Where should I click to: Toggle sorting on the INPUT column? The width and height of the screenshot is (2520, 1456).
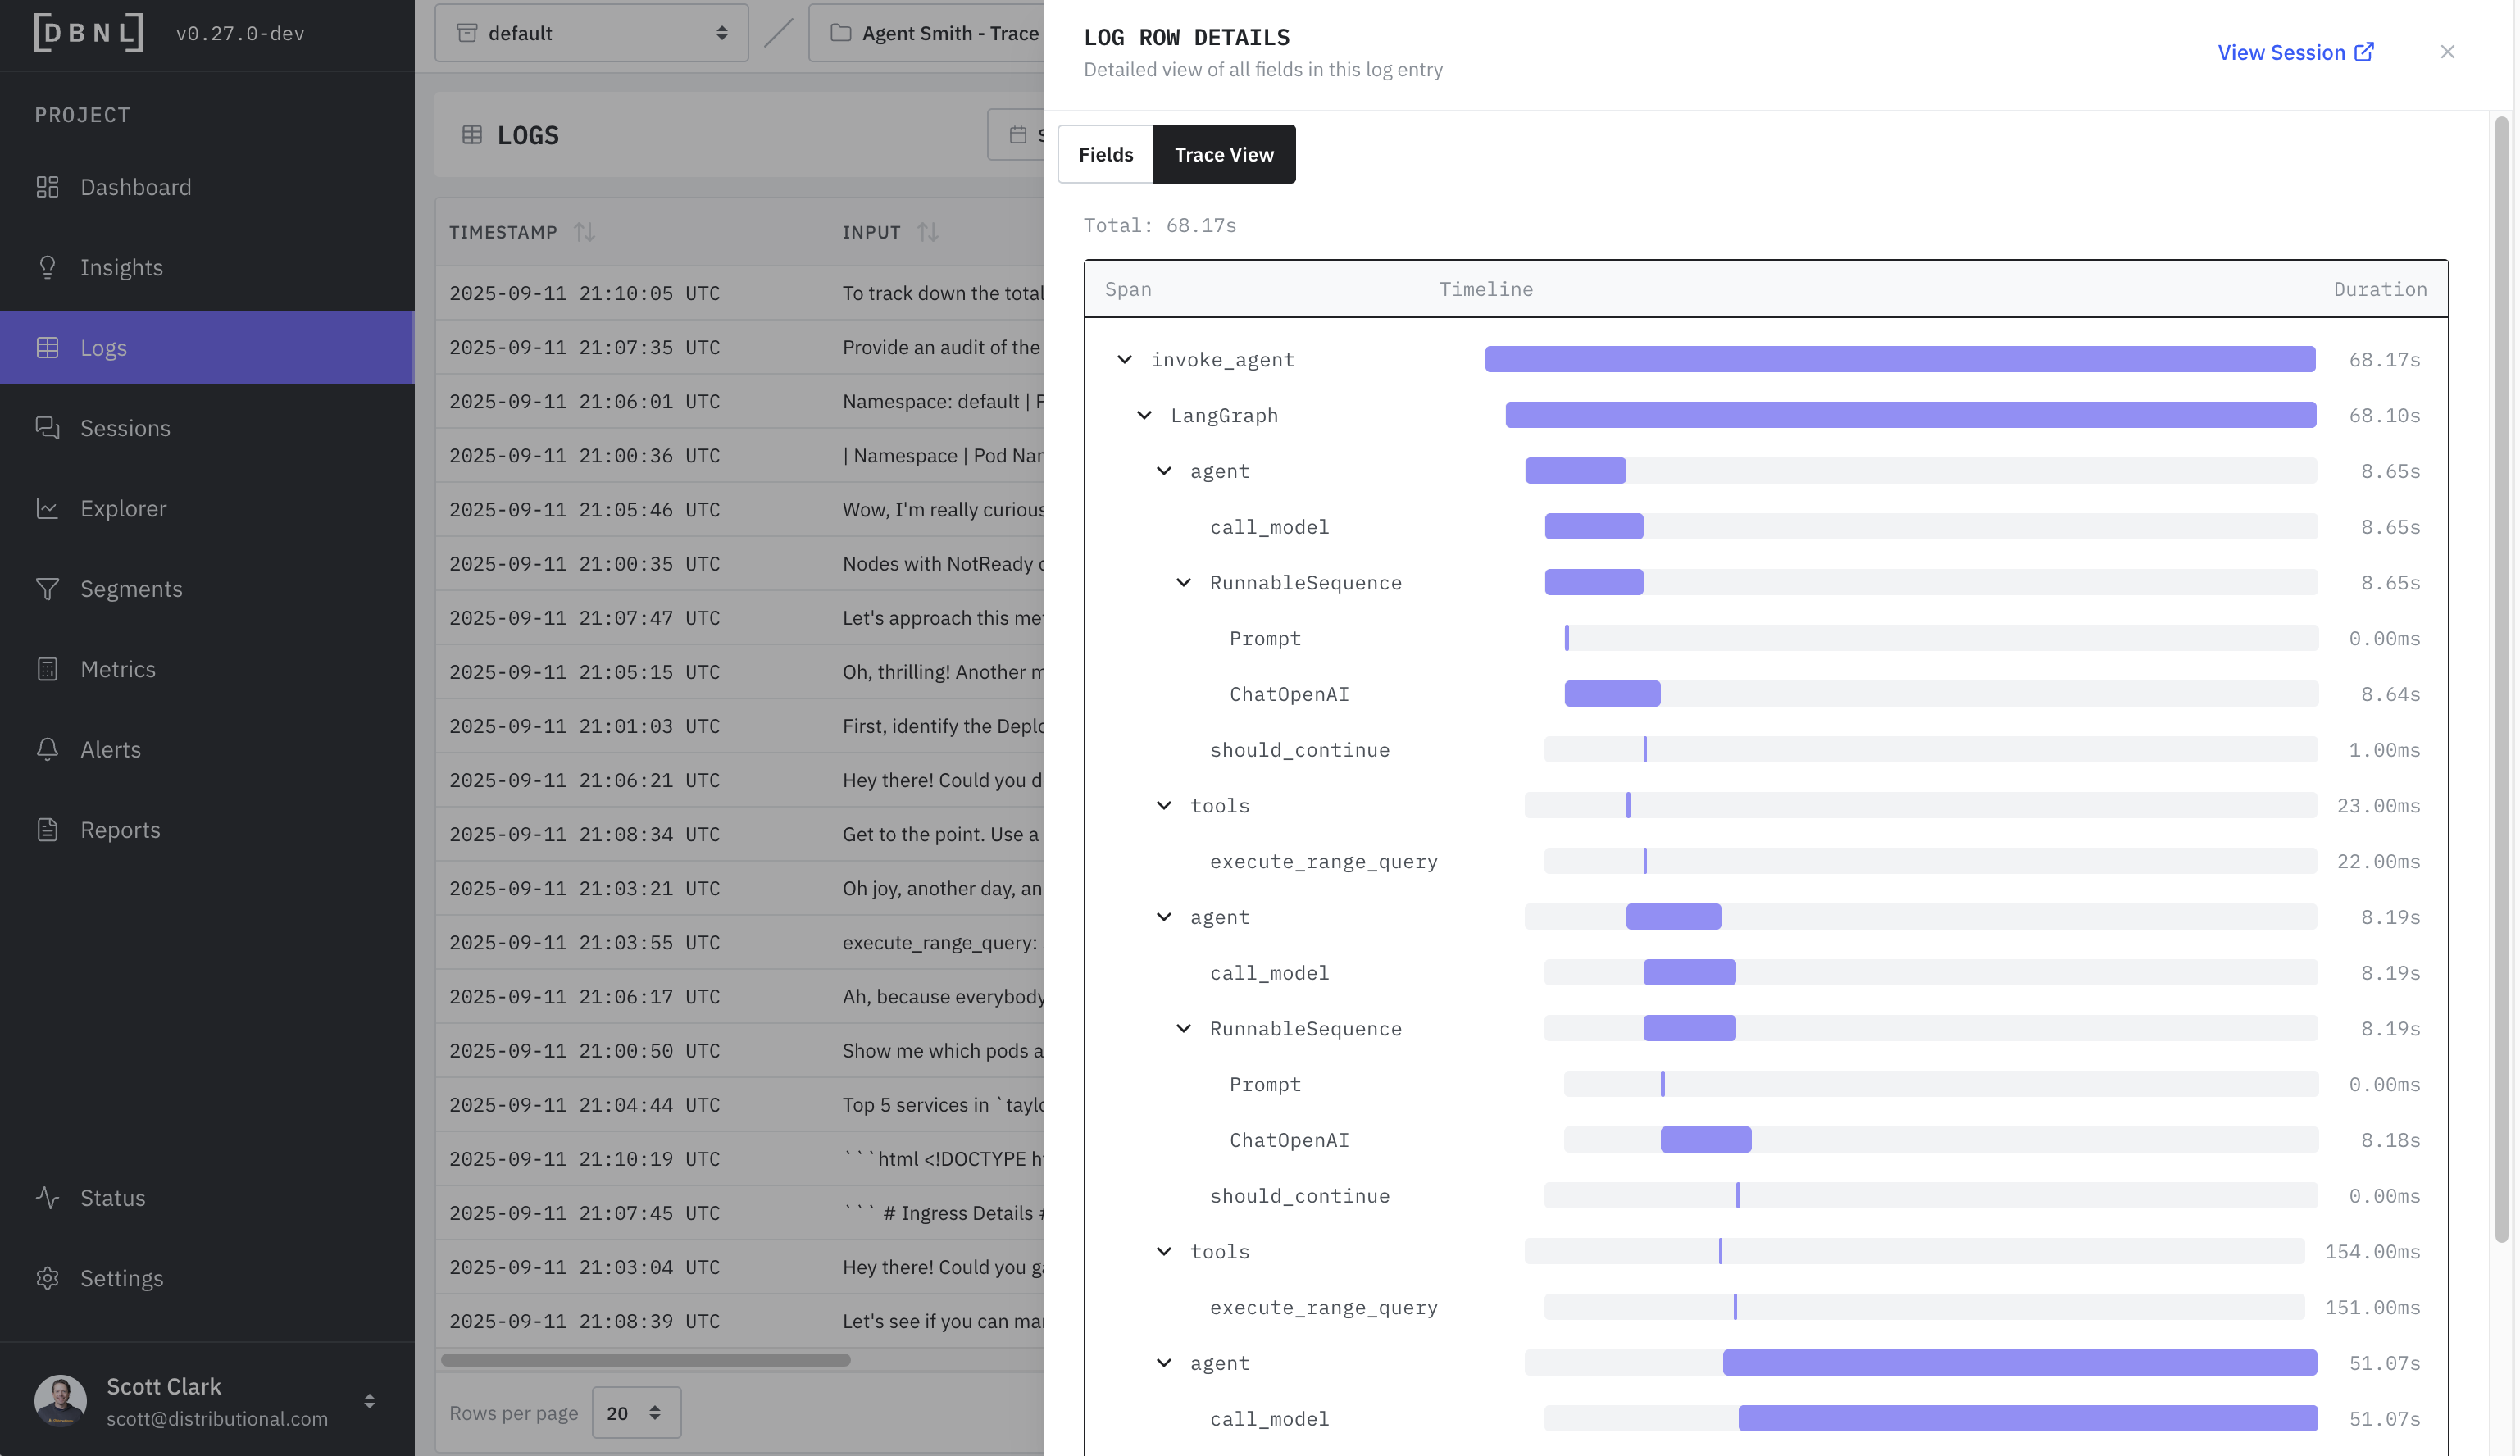pyautogui.click(x=928, y=232)
